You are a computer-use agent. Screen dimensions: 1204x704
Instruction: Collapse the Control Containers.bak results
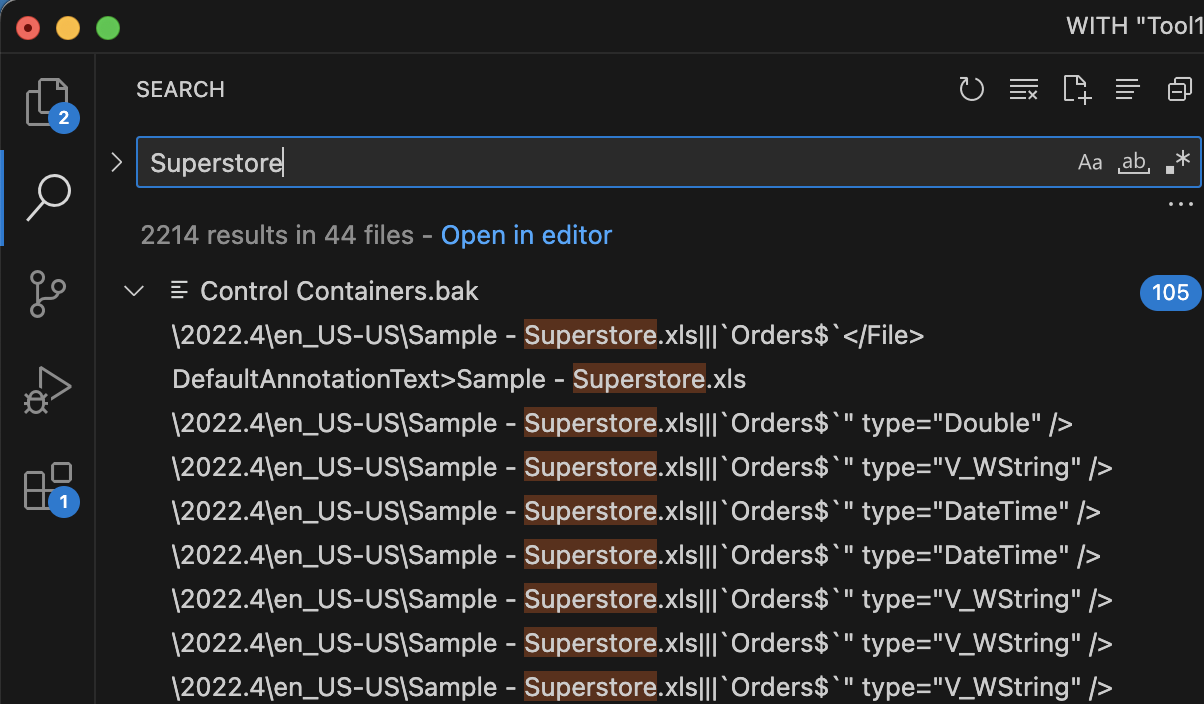point(133,290)
